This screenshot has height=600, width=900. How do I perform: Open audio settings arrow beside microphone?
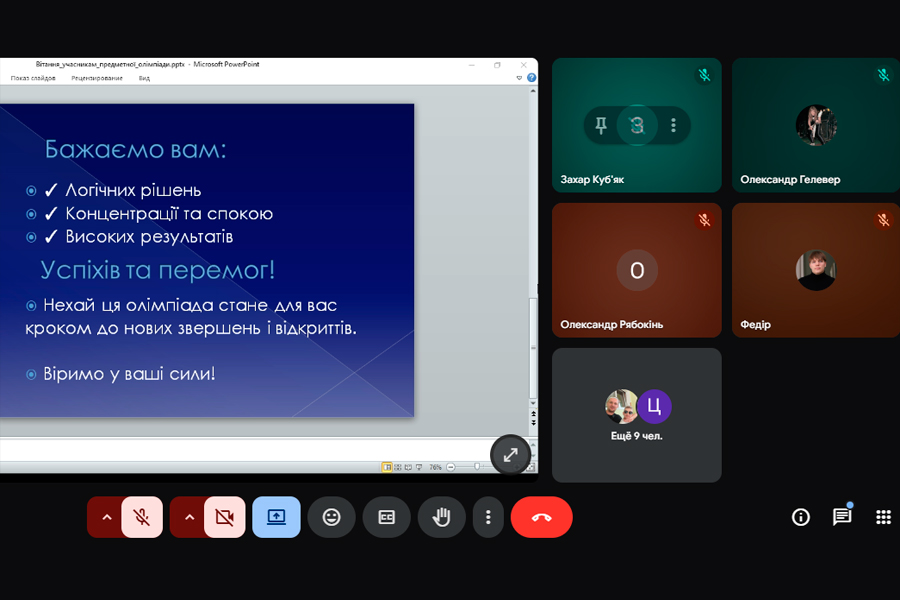click(x=107, y=517)
